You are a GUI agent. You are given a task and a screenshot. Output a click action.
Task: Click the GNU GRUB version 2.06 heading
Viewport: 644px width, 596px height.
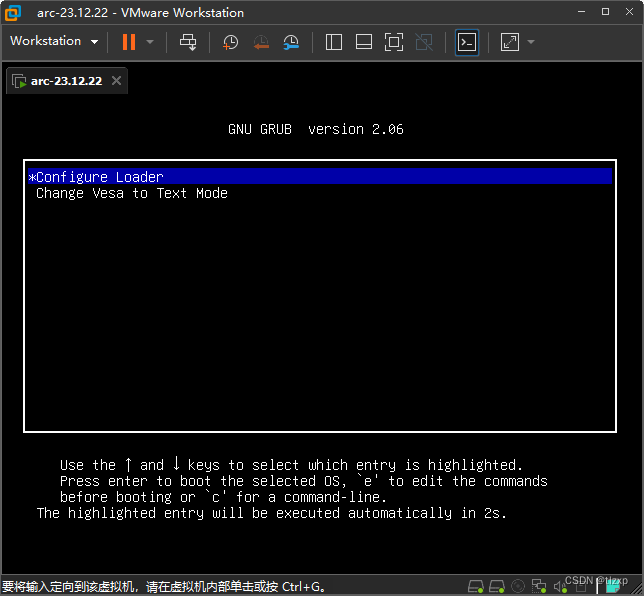[x=315, y=129]
